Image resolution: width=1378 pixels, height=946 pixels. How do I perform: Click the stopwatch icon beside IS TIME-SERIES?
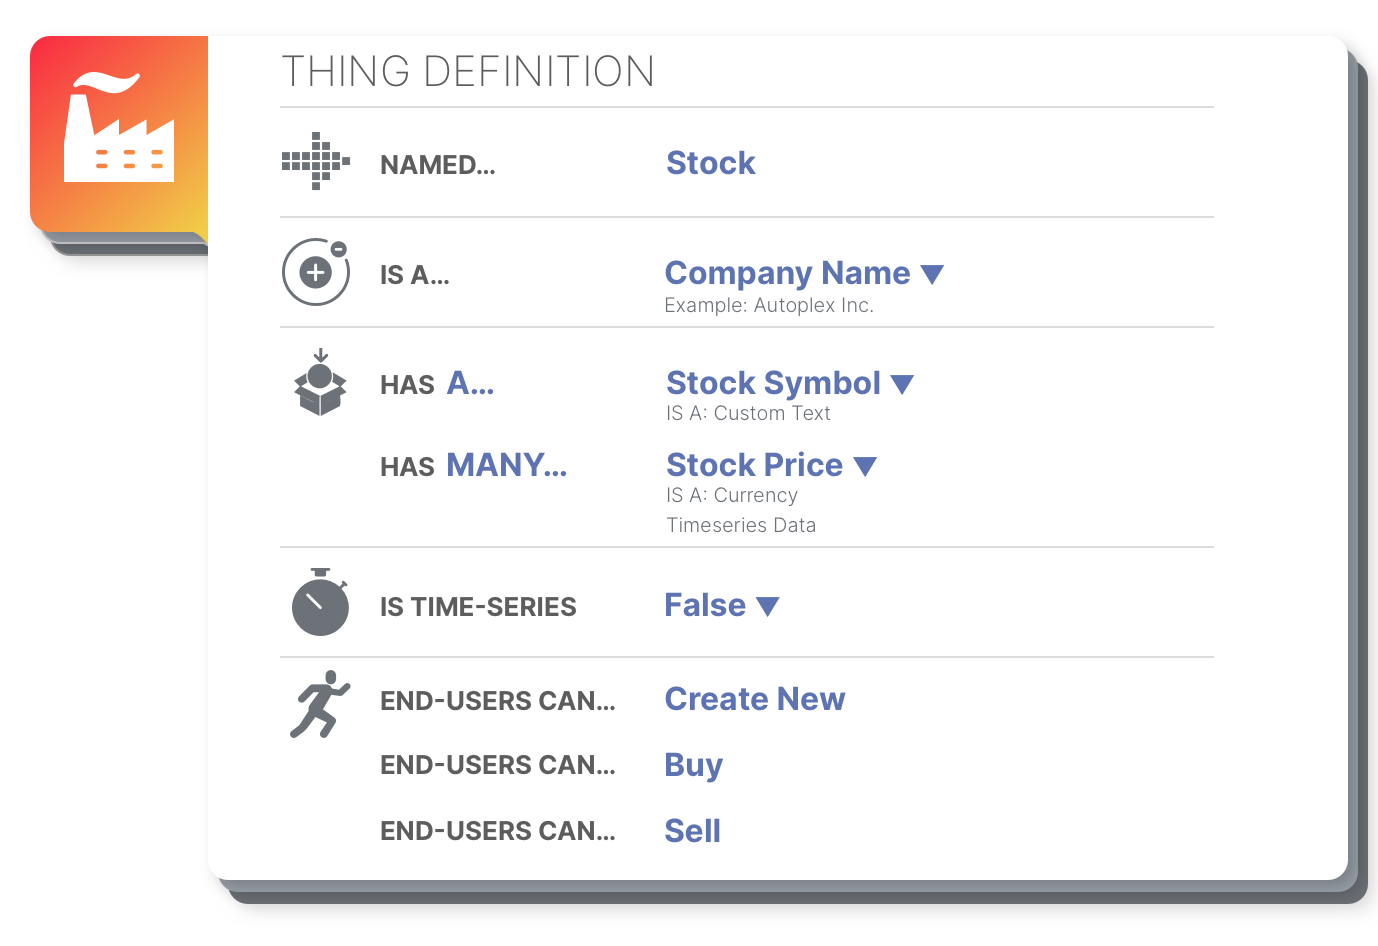[x=320, y=602]
